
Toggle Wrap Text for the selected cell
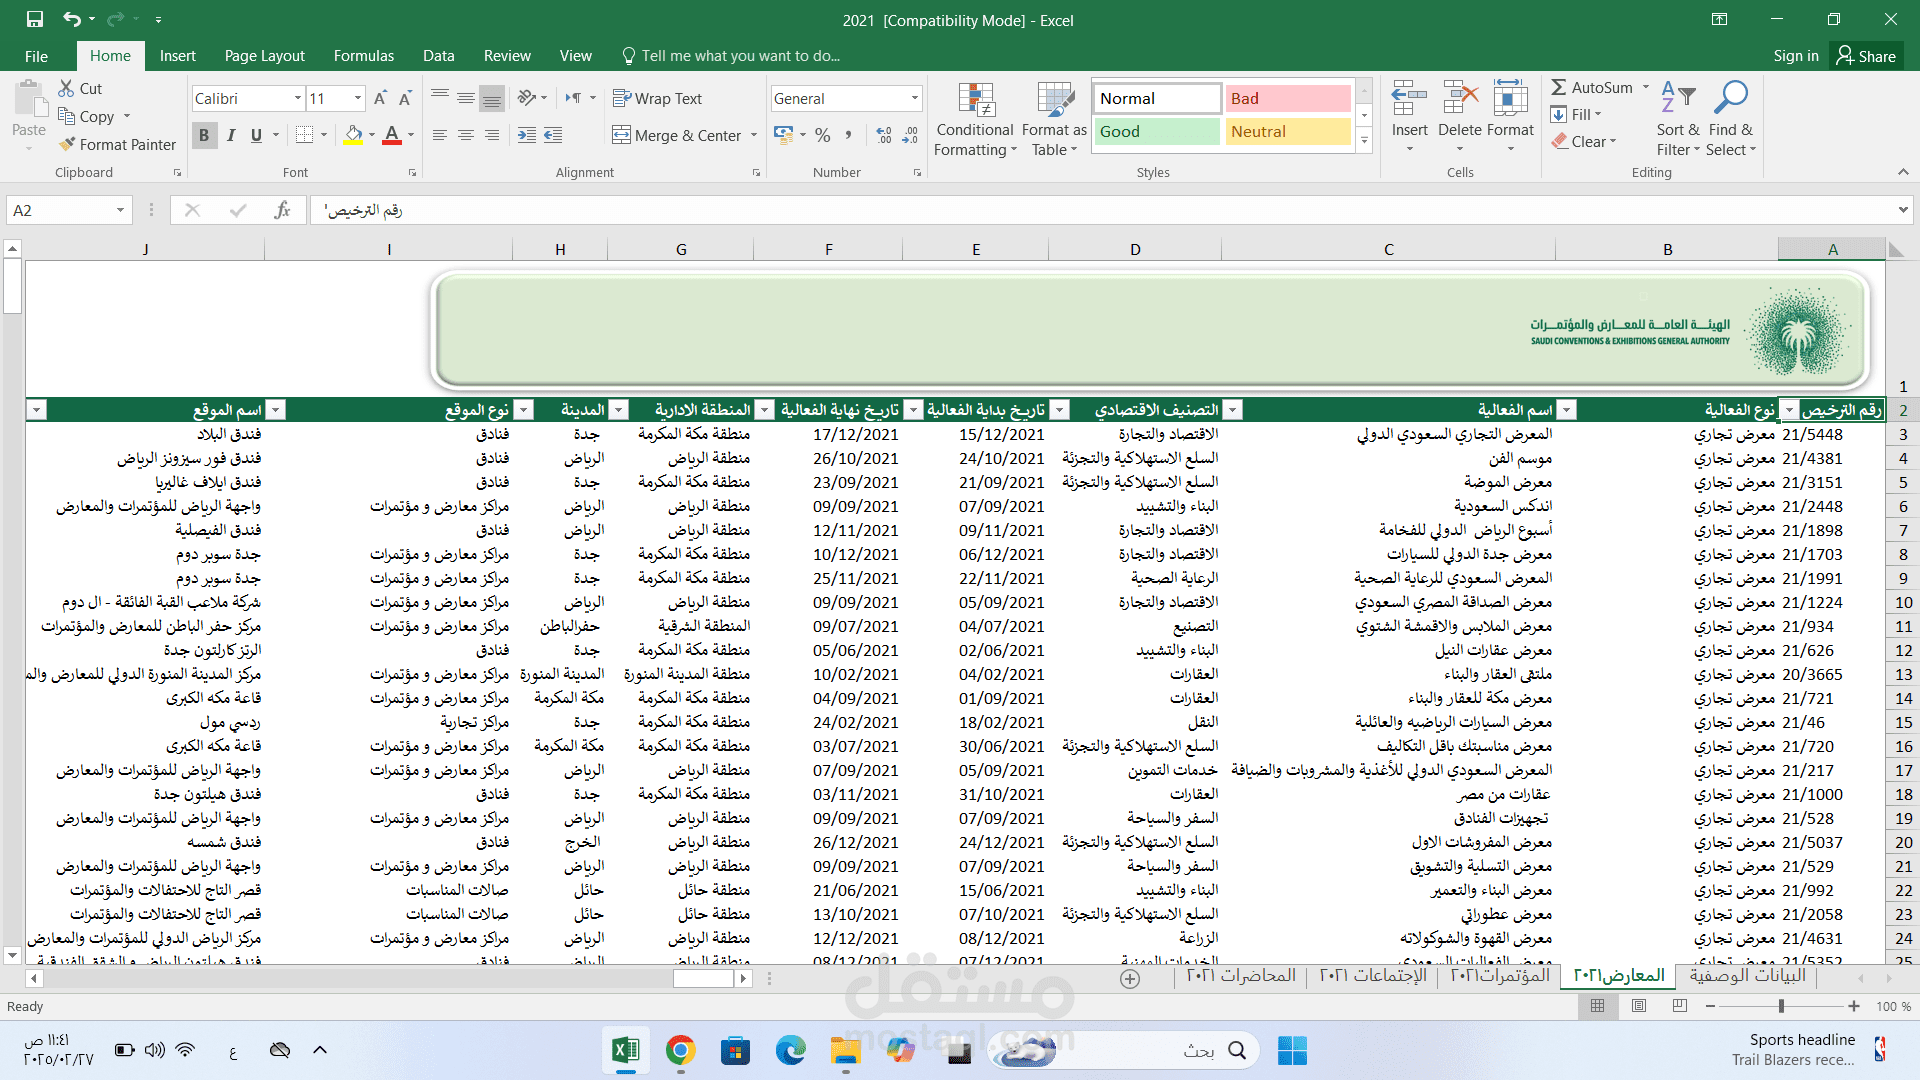tap(657, 98)
